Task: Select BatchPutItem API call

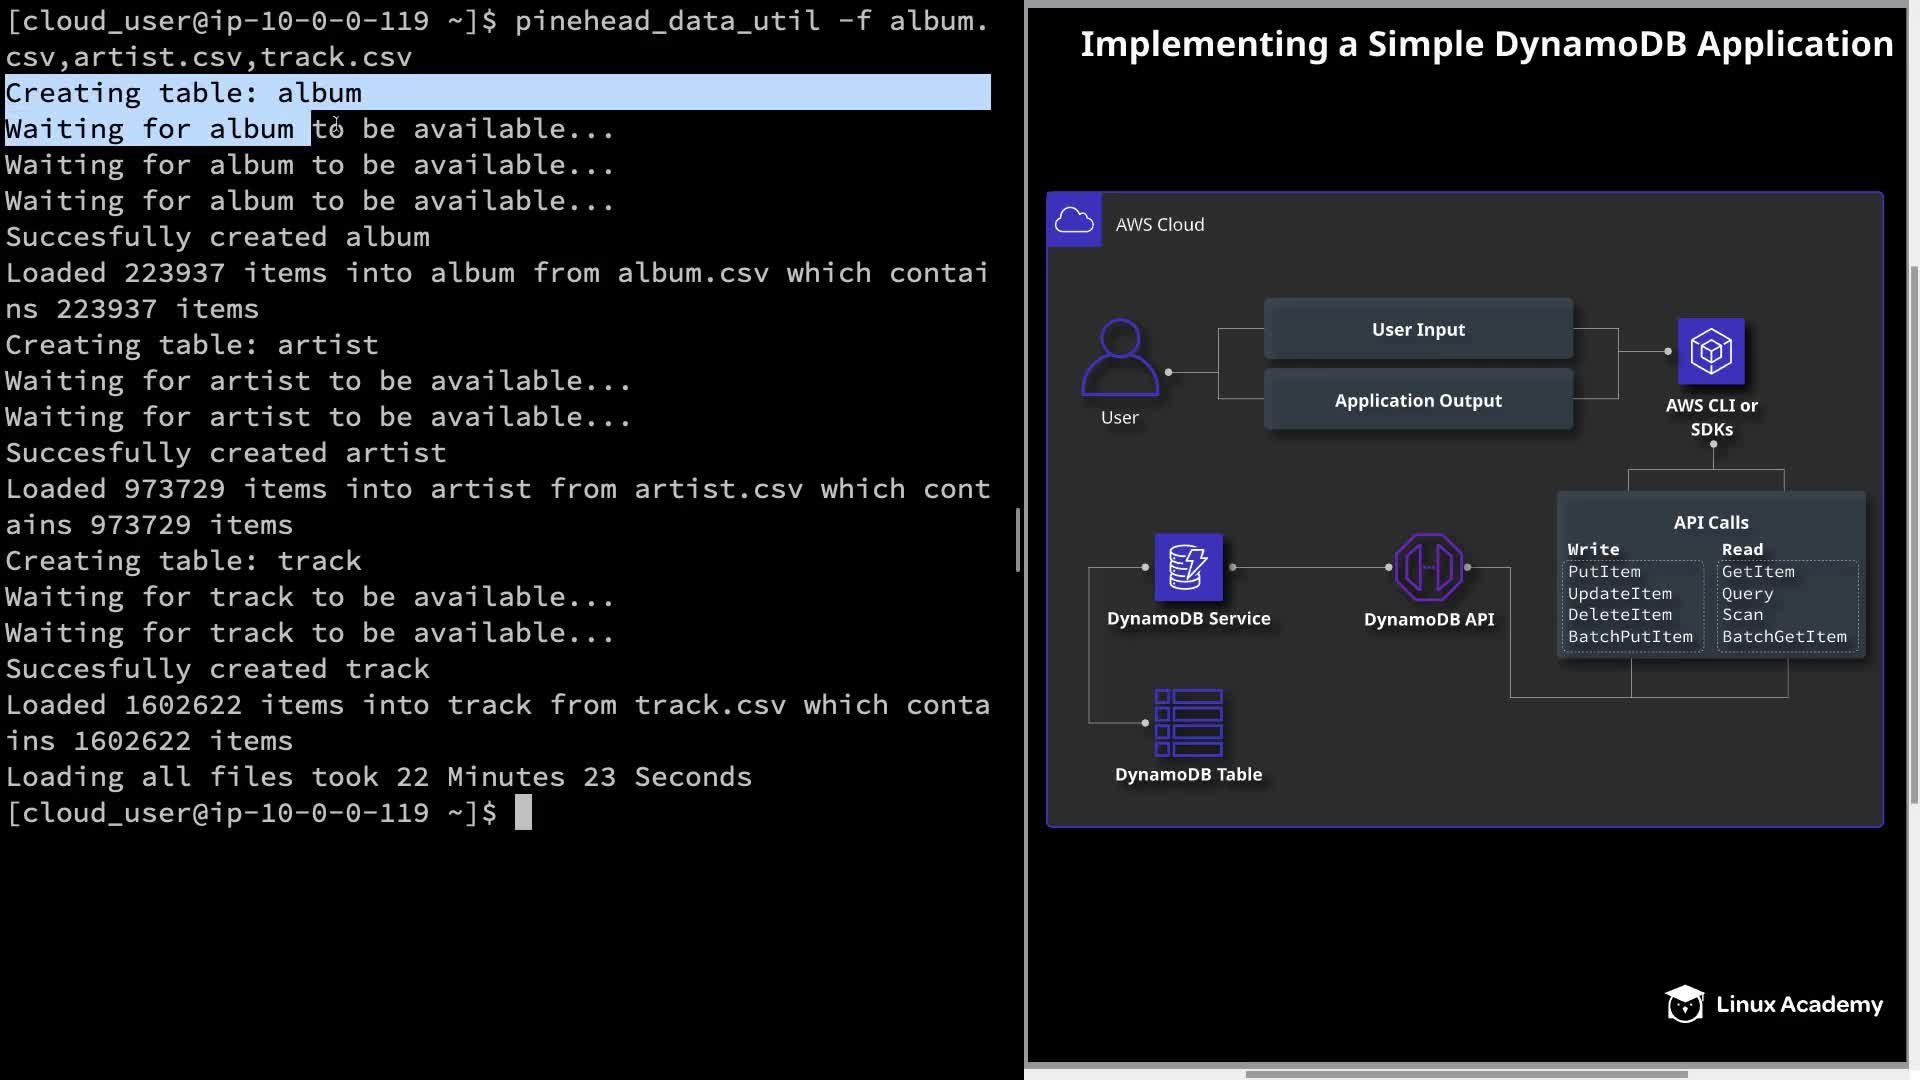Action: 1630,637
